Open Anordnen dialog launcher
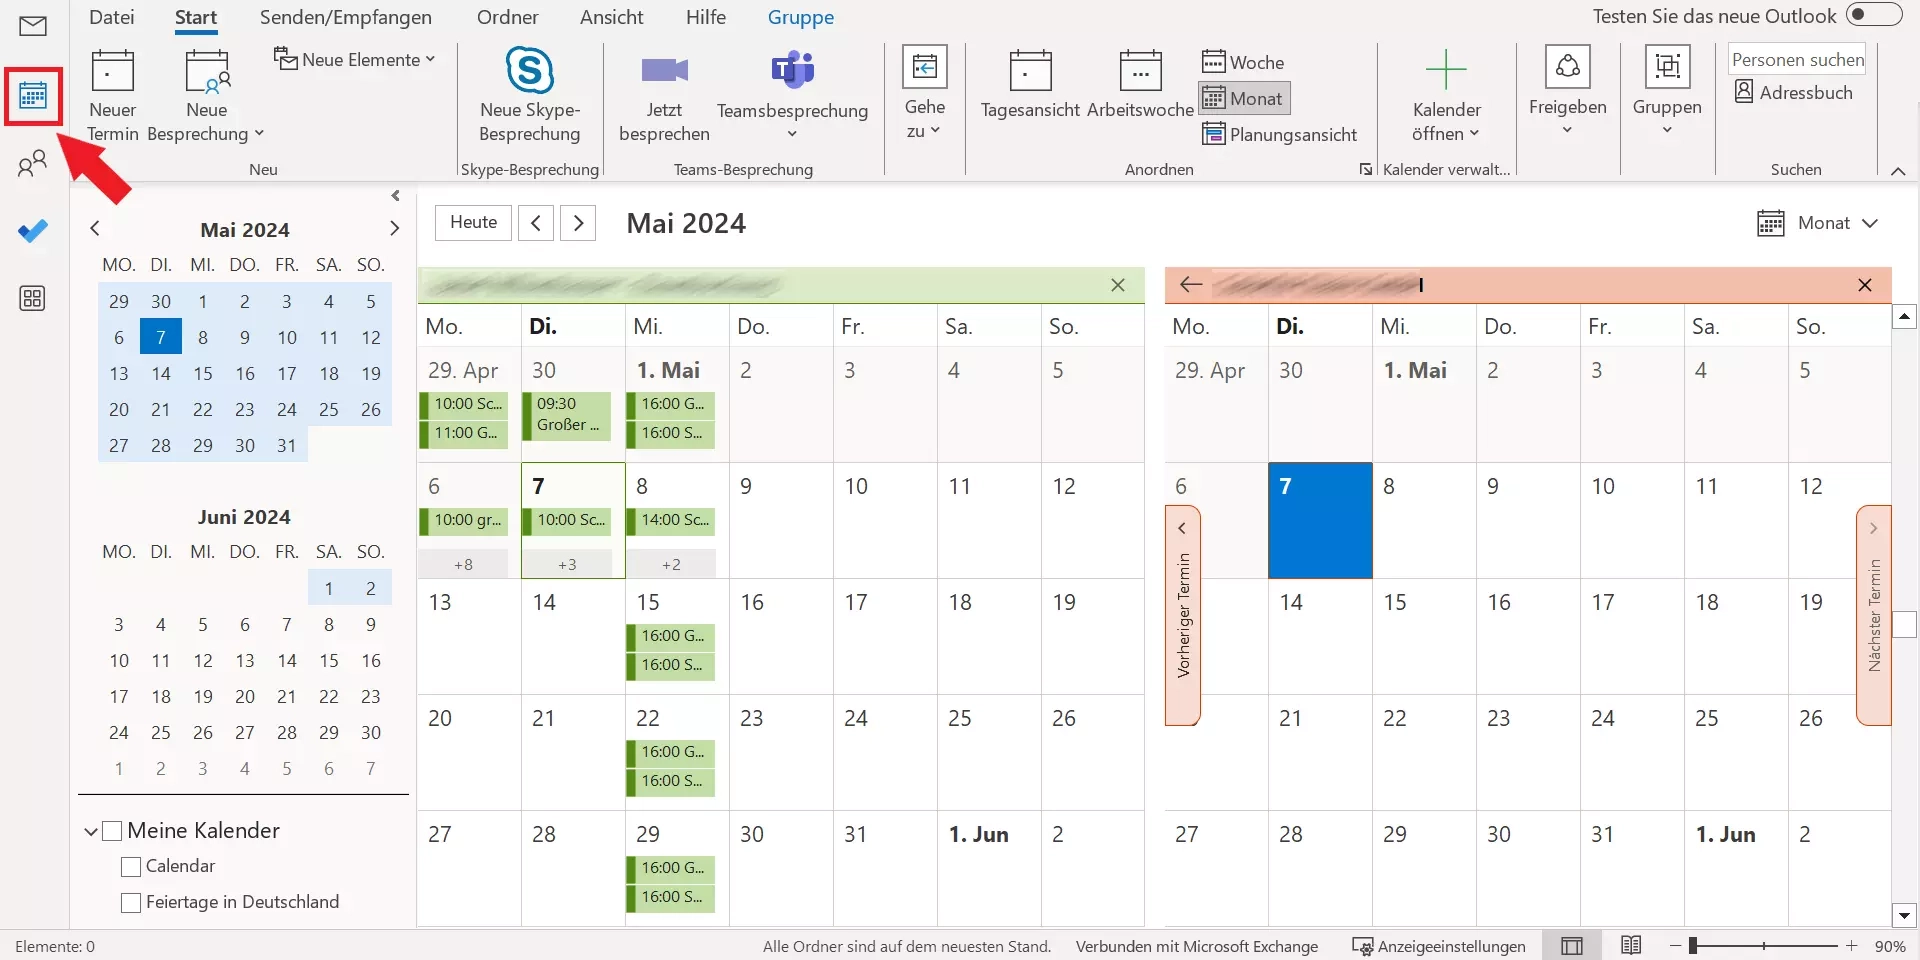This screenshot has width=1920, height=960. 1365,170
